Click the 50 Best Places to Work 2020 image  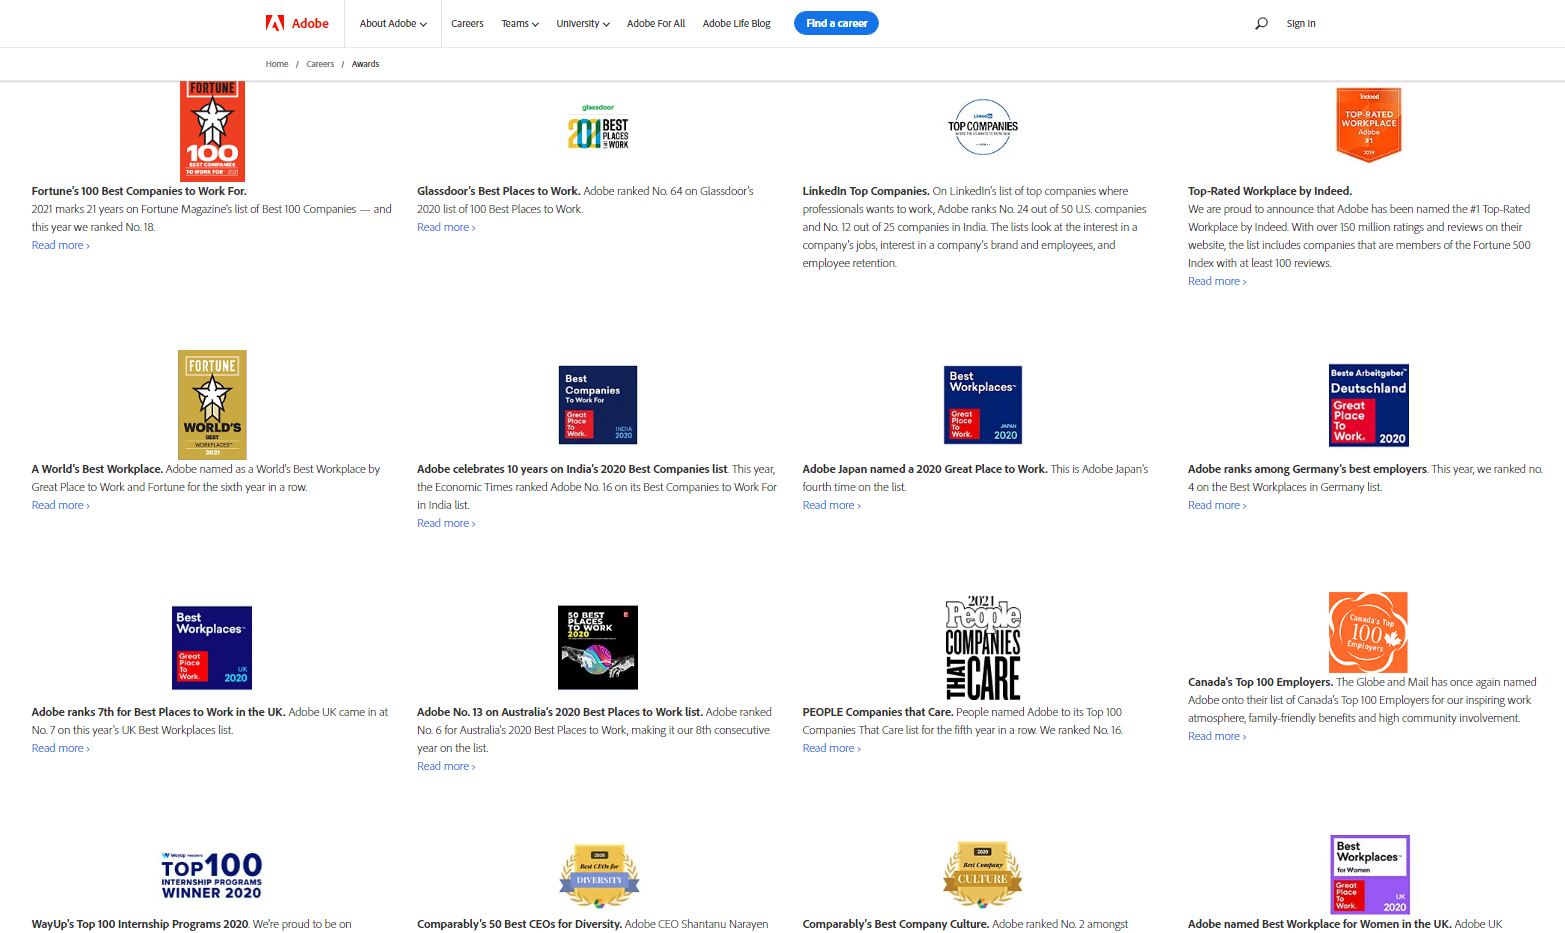coord(598,647)
